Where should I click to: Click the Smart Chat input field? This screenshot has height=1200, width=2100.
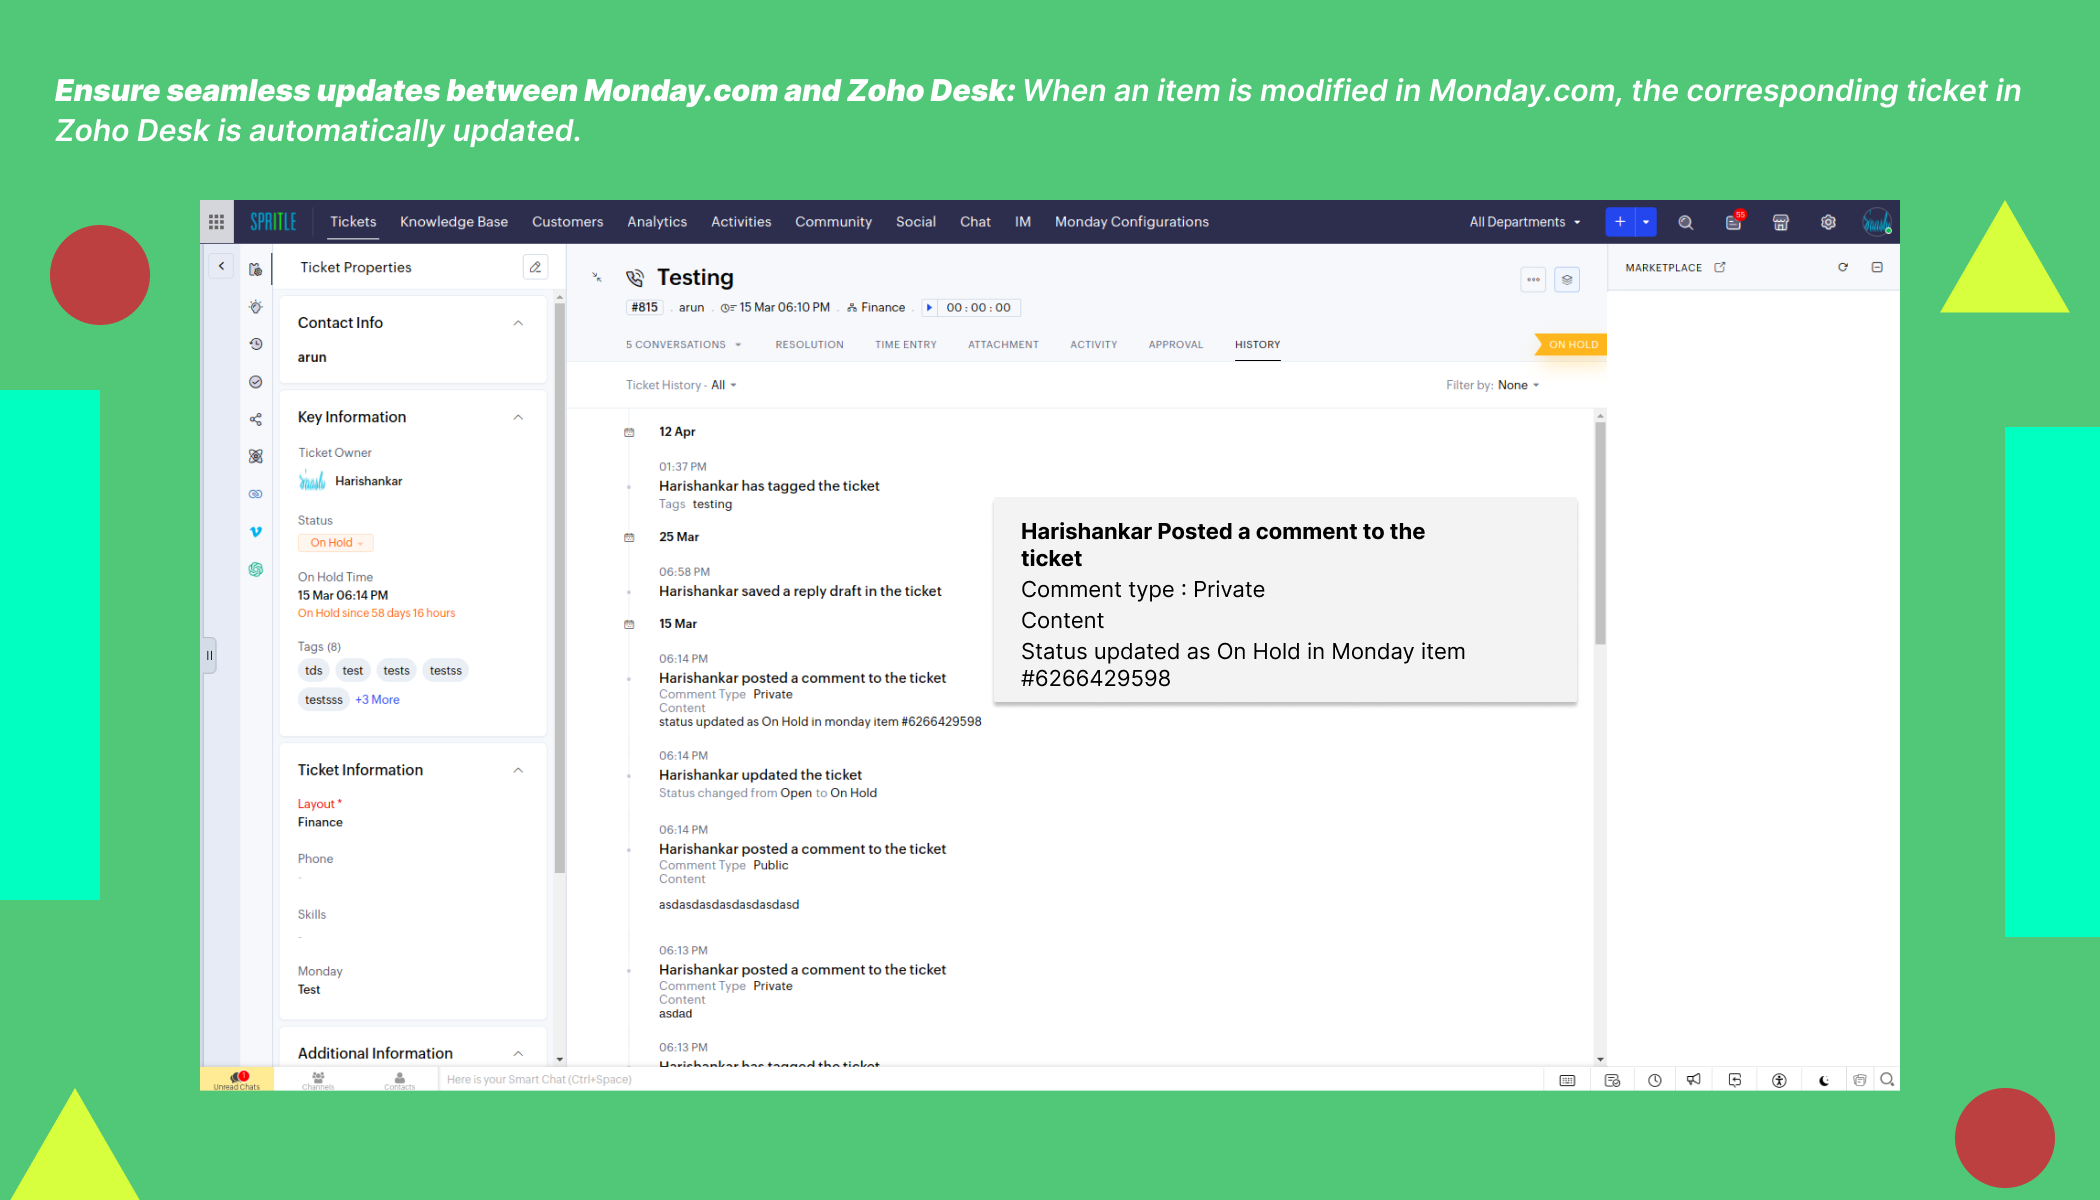(x=990, y=1080)
